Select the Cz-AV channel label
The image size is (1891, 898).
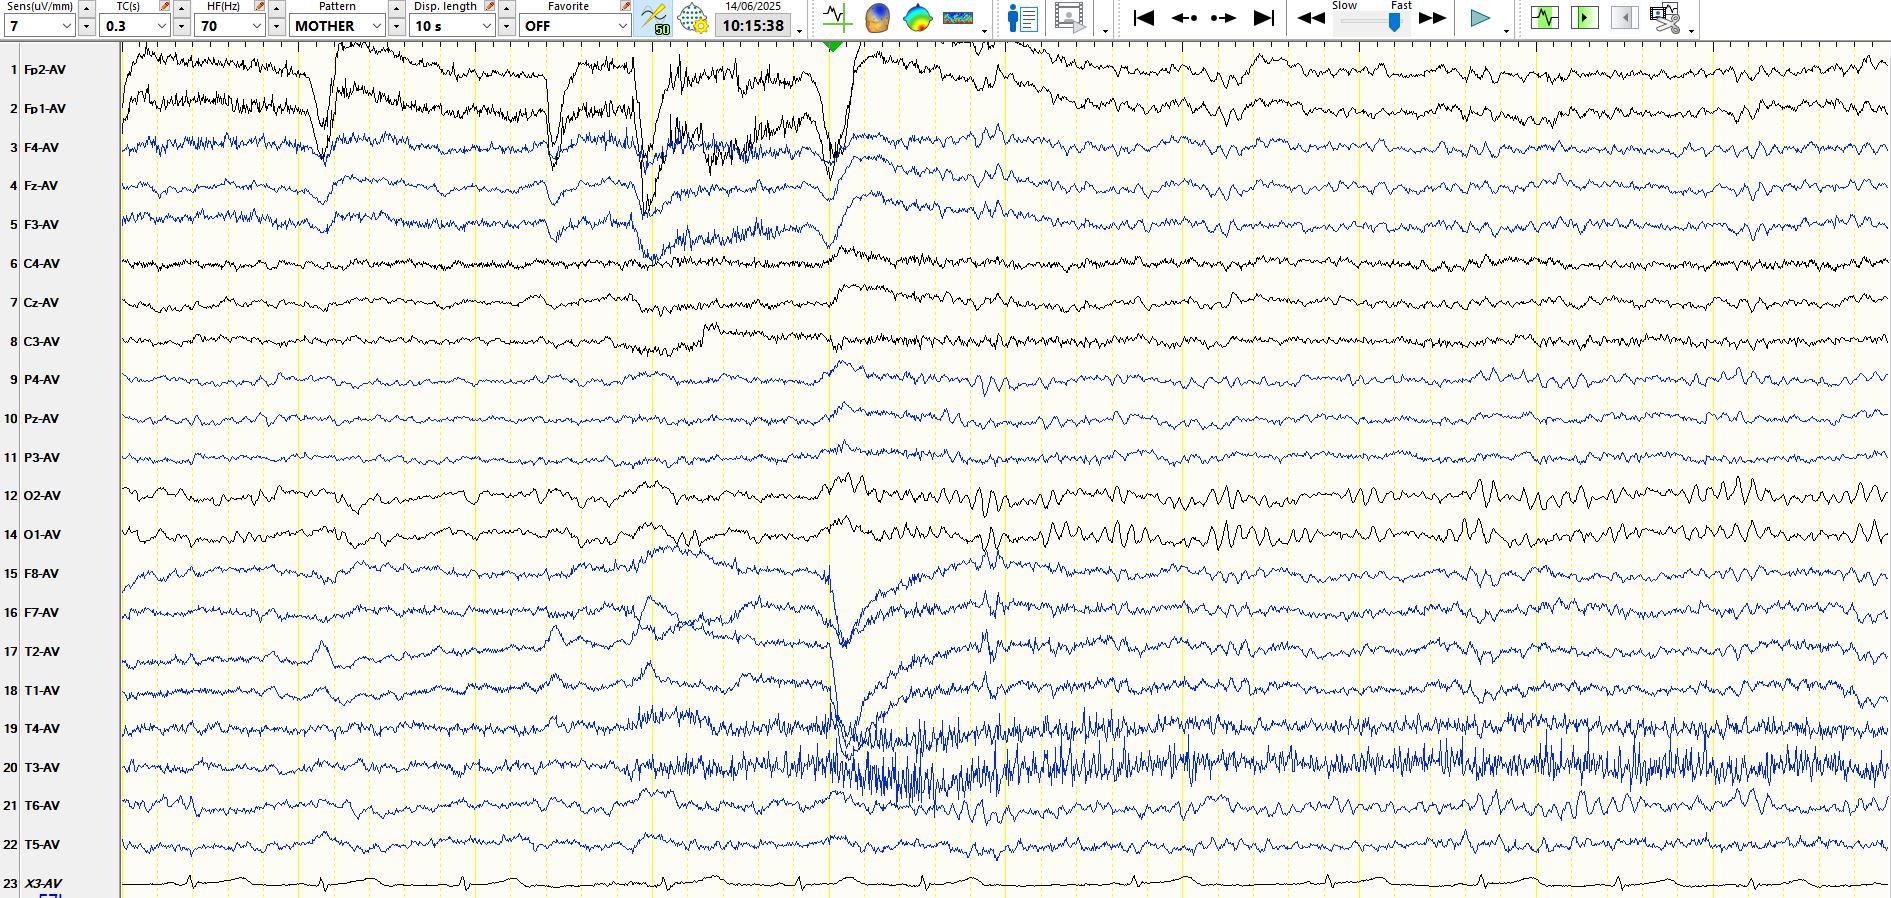[41, 303]
